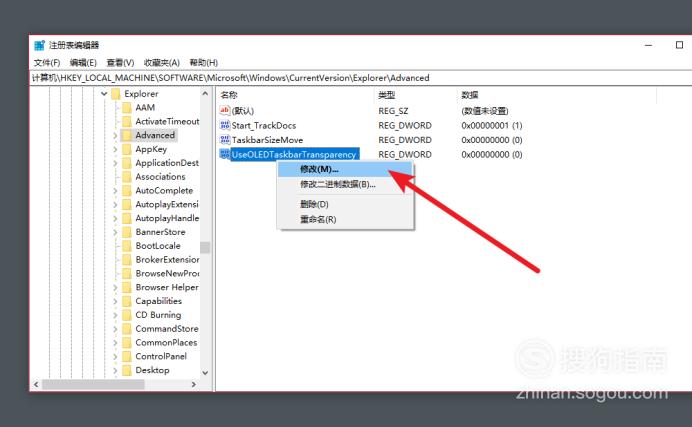The height and width of the screenshot is (427, 692).
Task: Click the tree pane vertical scrollbar thumb
Action: click(205, 248)
